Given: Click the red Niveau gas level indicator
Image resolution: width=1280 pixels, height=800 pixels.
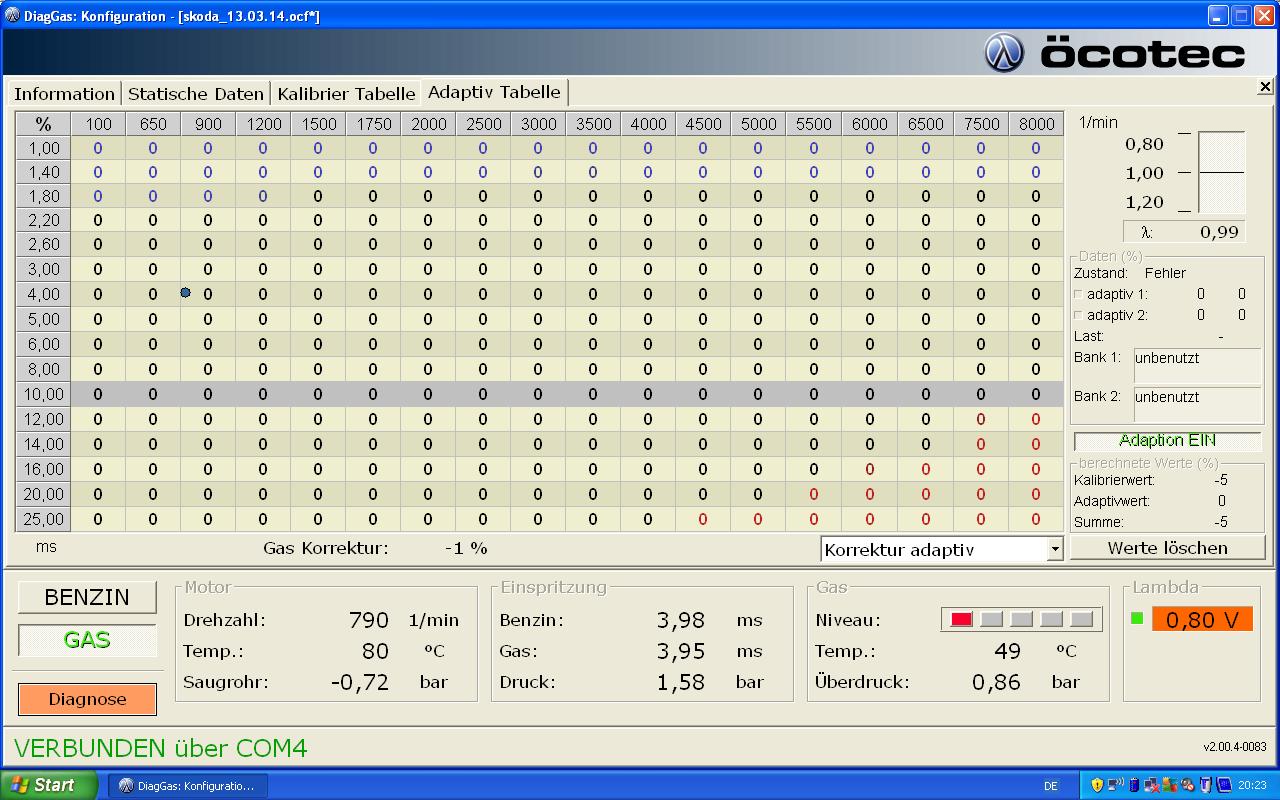Looking at the screenshot, I should (961, 620).
